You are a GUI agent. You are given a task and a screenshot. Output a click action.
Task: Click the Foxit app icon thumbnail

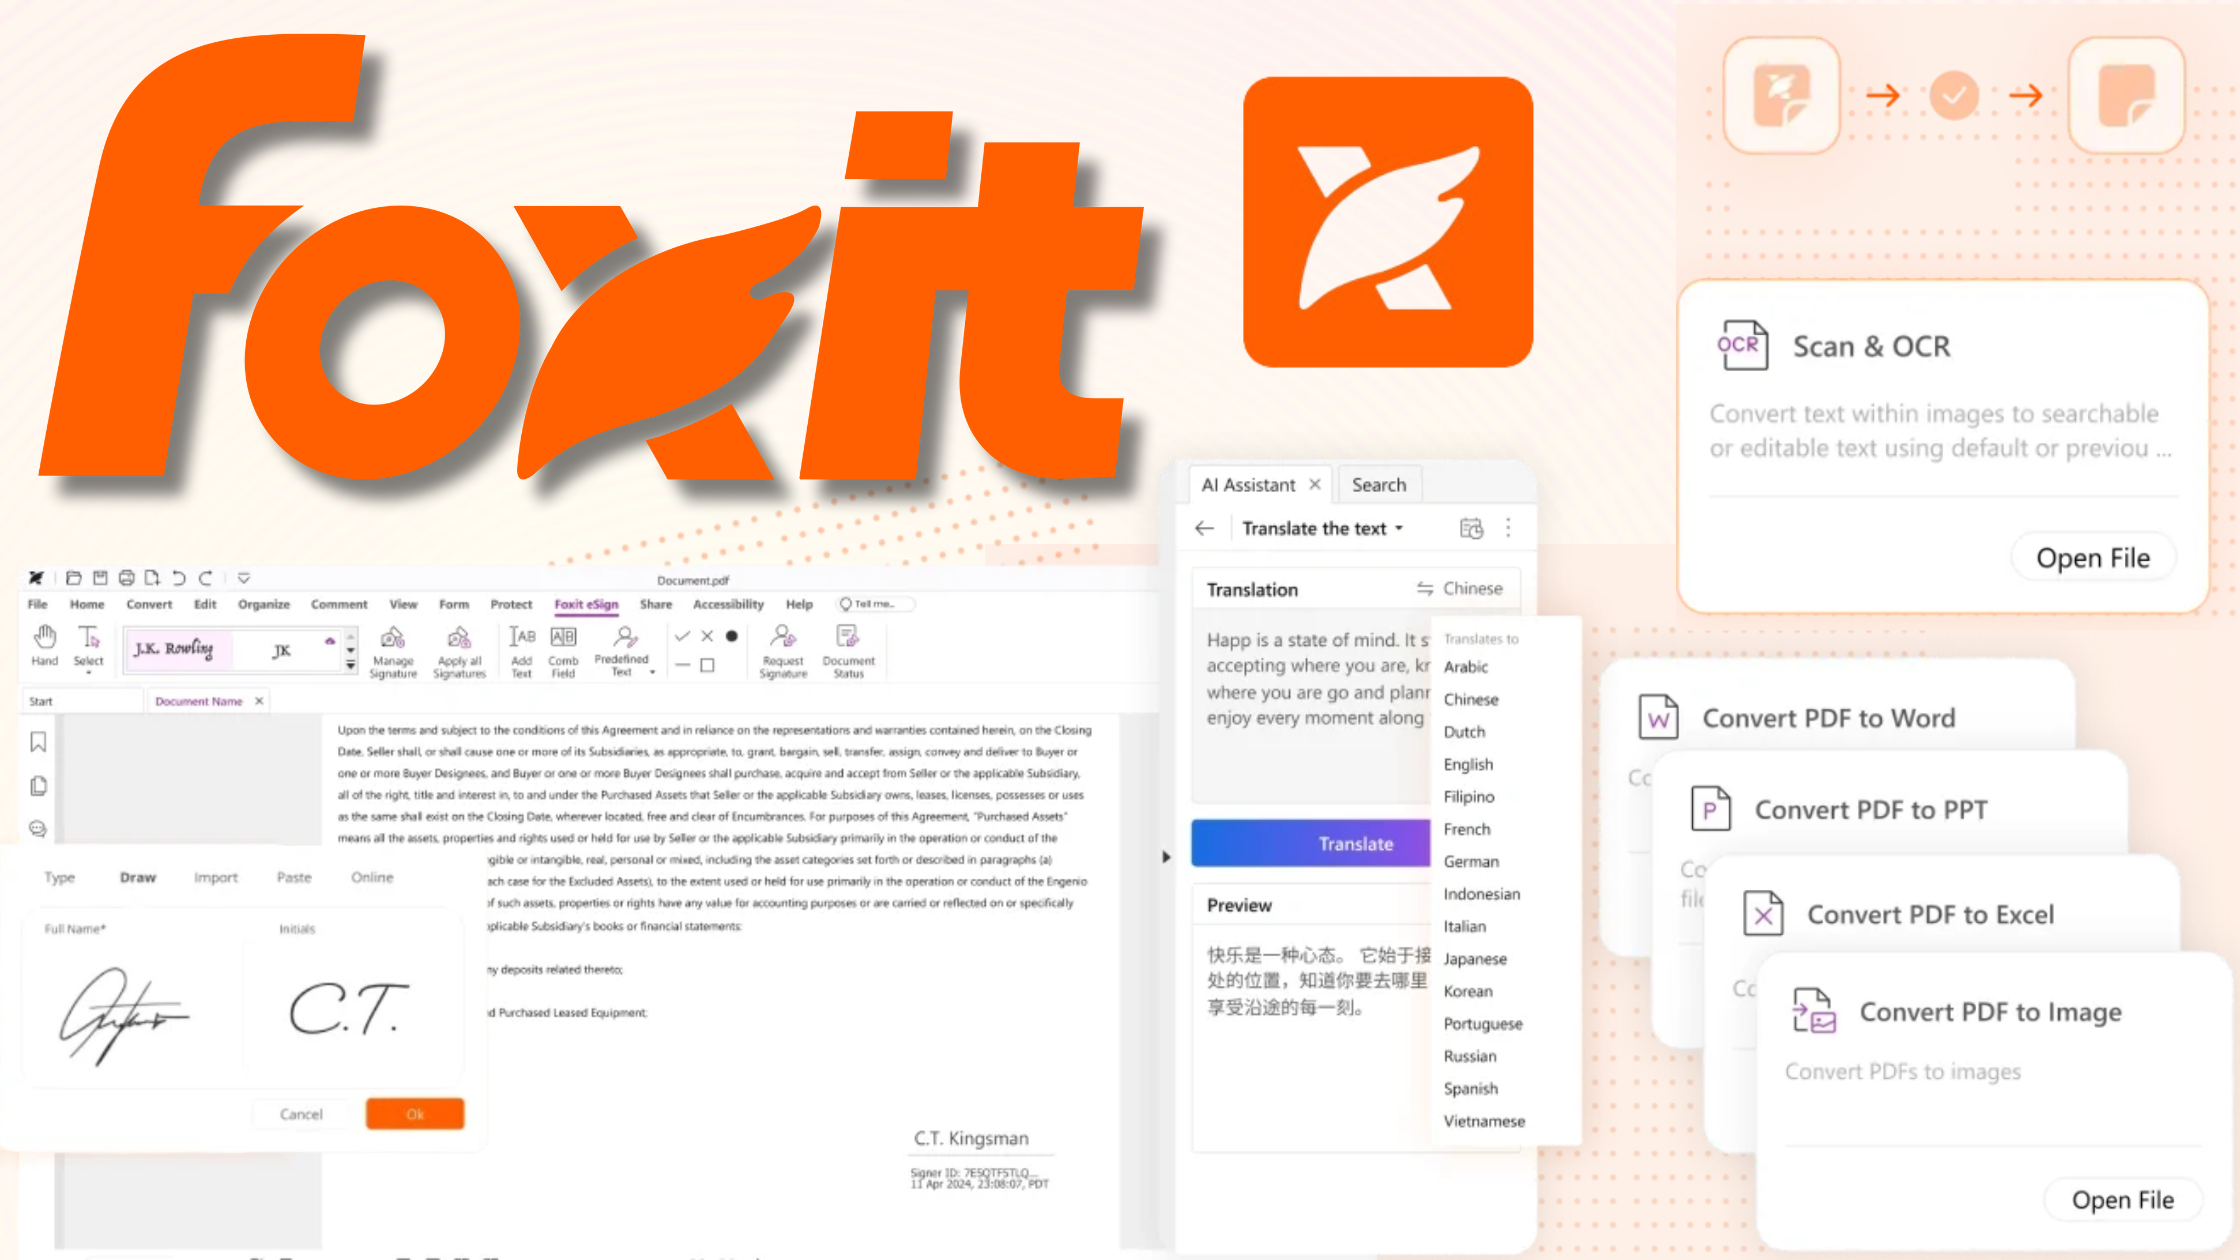click(x=1785, y=95)
